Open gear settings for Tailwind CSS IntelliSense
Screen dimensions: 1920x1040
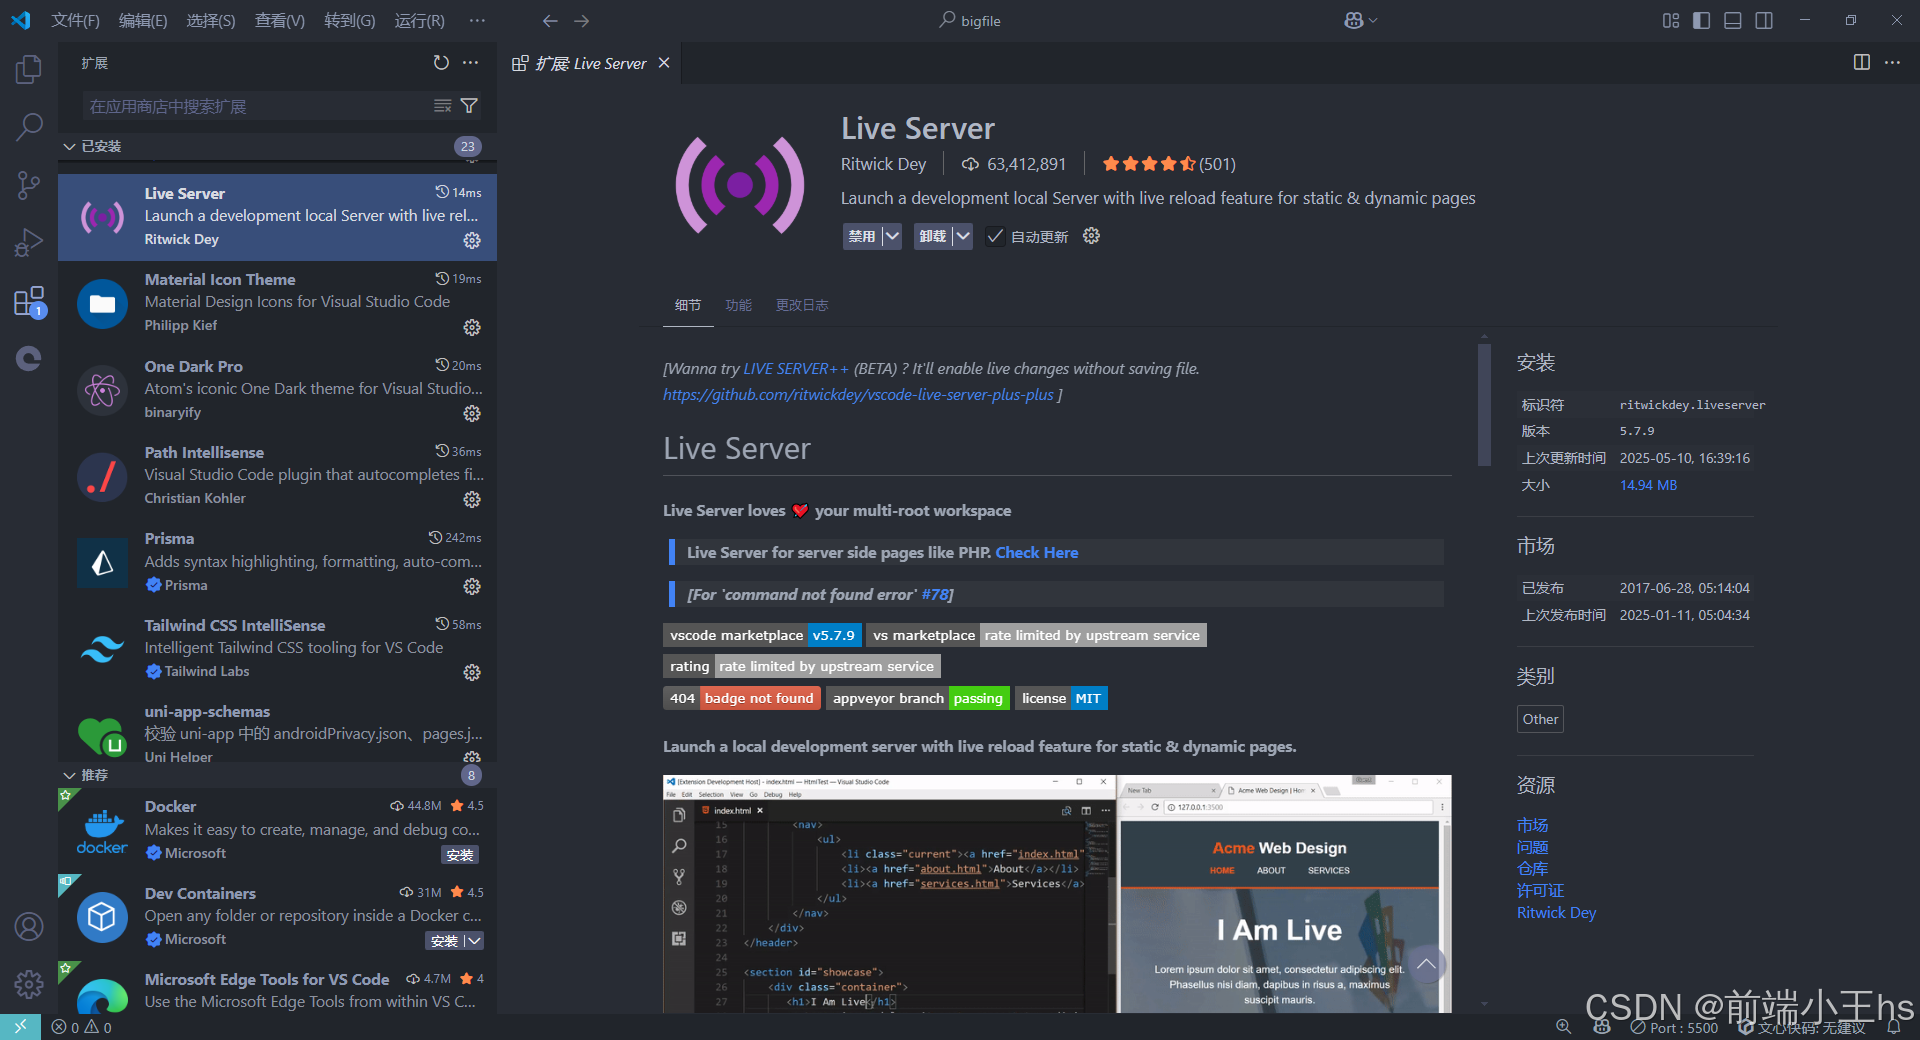click(x=472, y=672)
